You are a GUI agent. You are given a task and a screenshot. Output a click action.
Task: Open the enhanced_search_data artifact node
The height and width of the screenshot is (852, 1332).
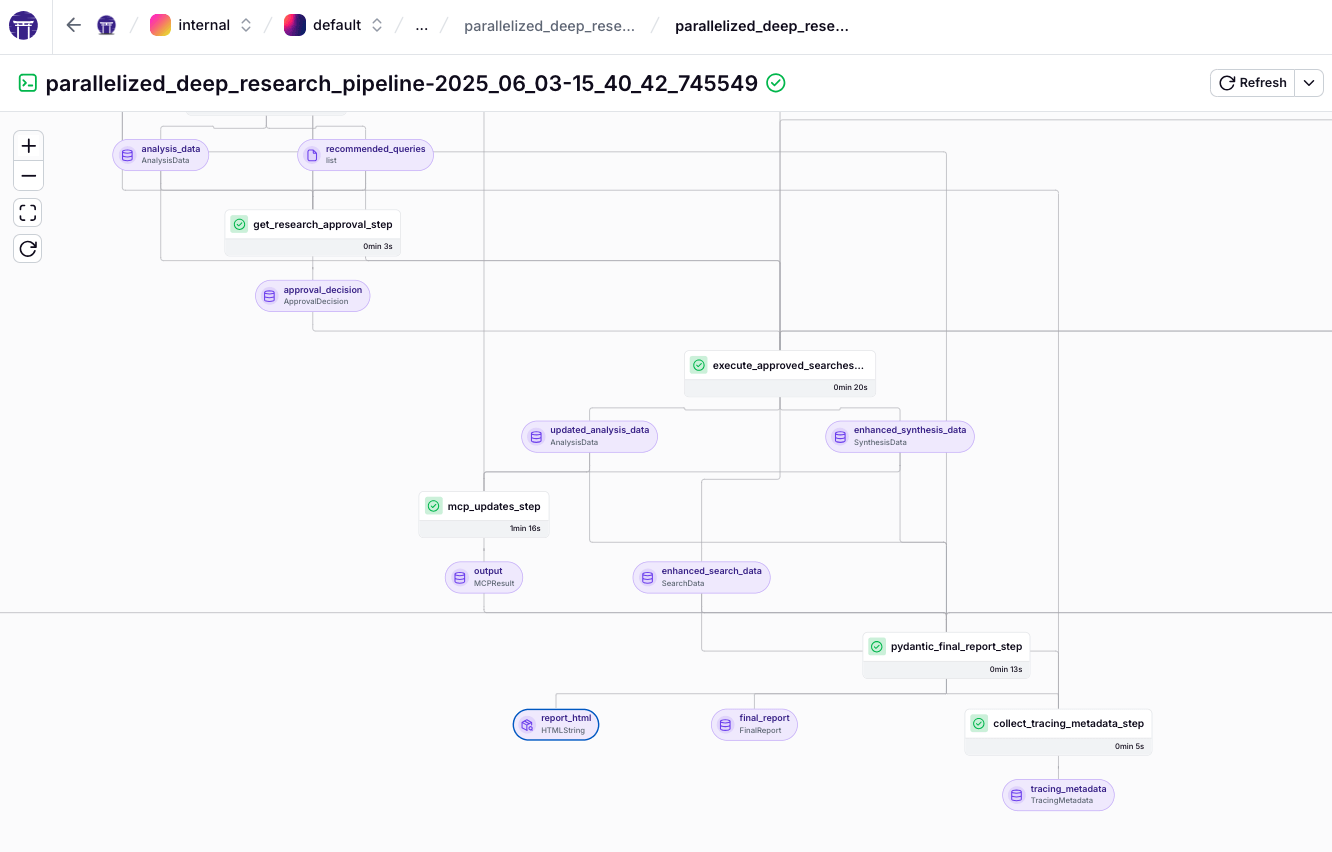pos(701,577)
